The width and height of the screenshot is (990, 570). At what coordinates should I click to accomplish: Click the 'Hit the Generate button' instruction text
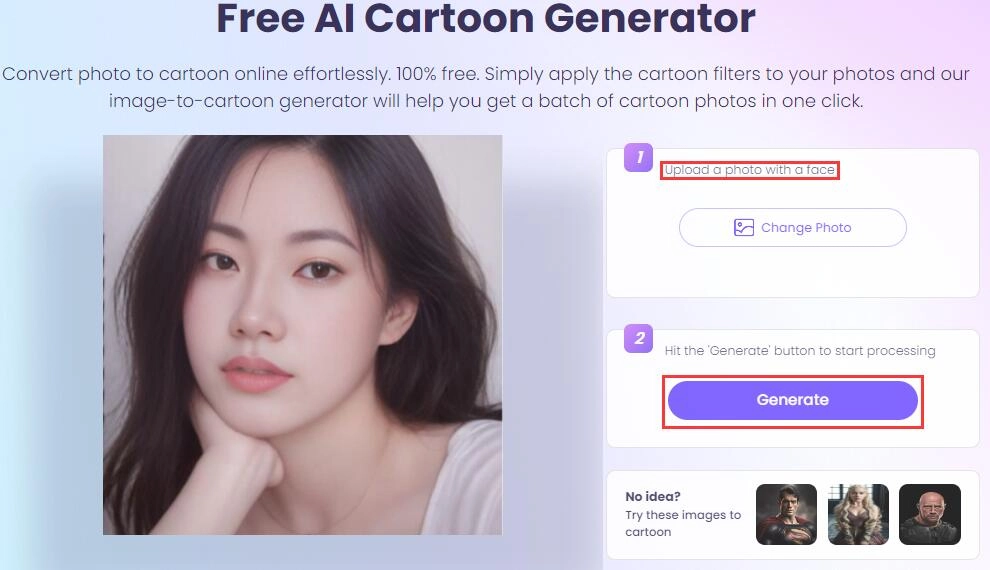[x=799, y=351]
